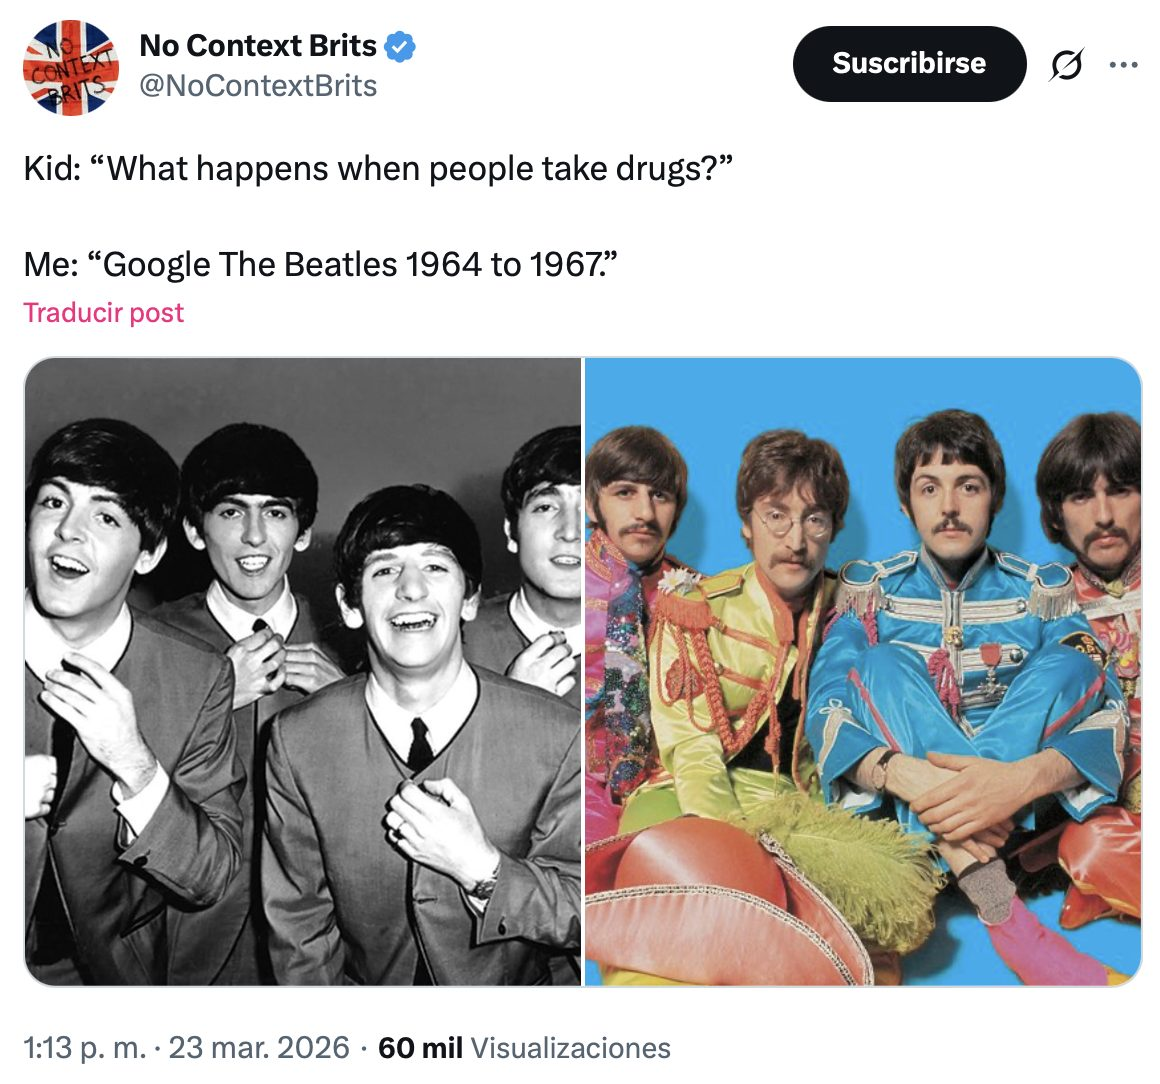The height and width of the screenshot is (1084, 1160).
Task: Open the Grok slash-circle icon
Action: 1066,64
